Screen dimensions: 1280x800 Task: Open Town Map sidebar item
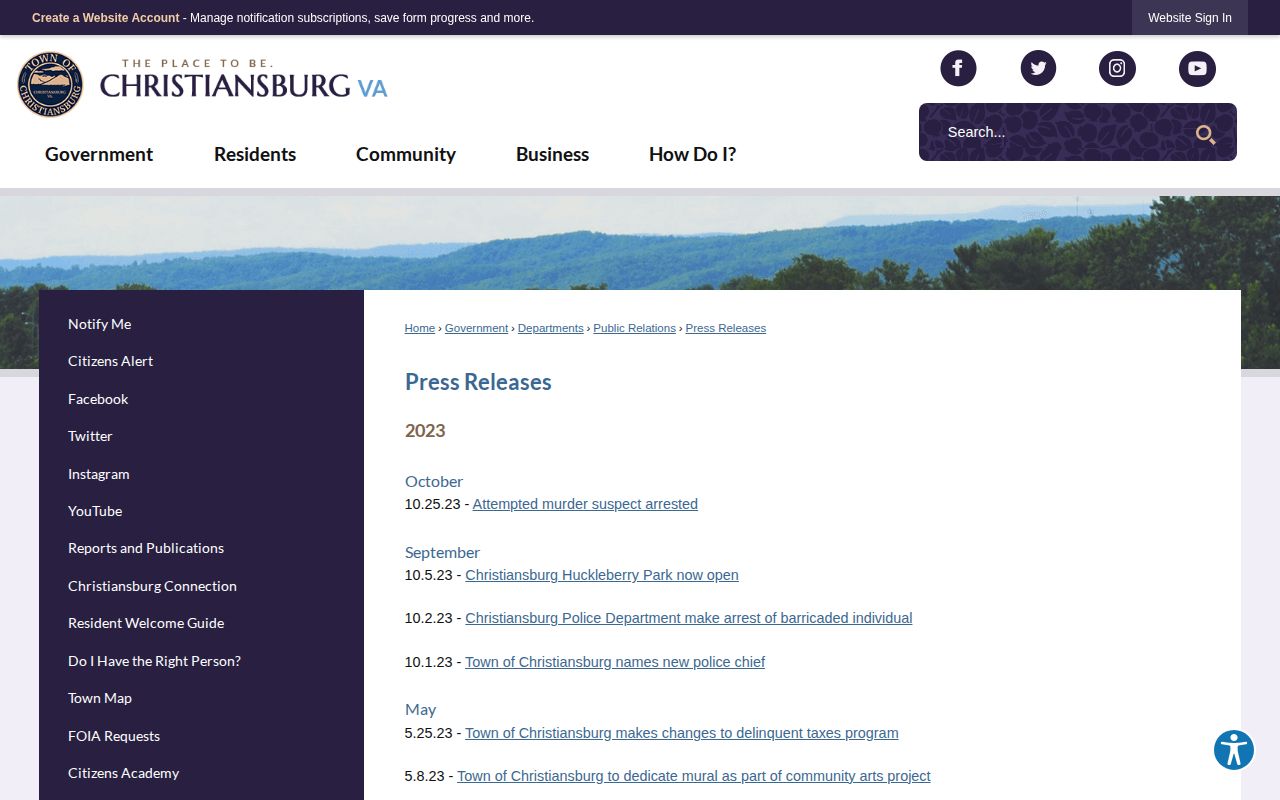click(100, 698)
